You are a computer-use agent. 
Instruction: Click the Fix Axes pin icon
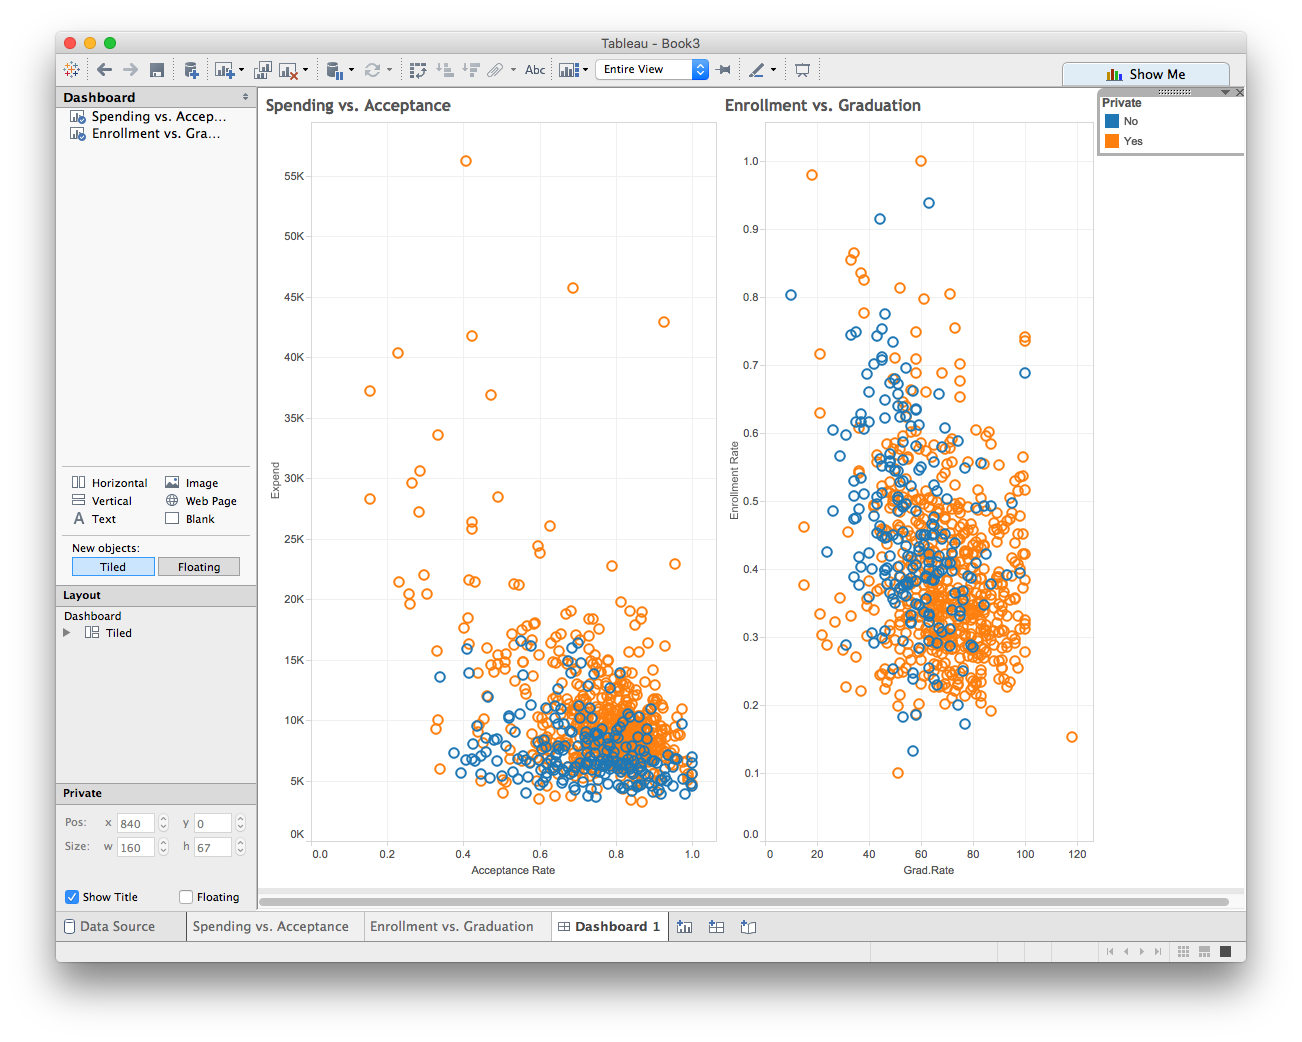pyautogui.click(x=724, y=70)
